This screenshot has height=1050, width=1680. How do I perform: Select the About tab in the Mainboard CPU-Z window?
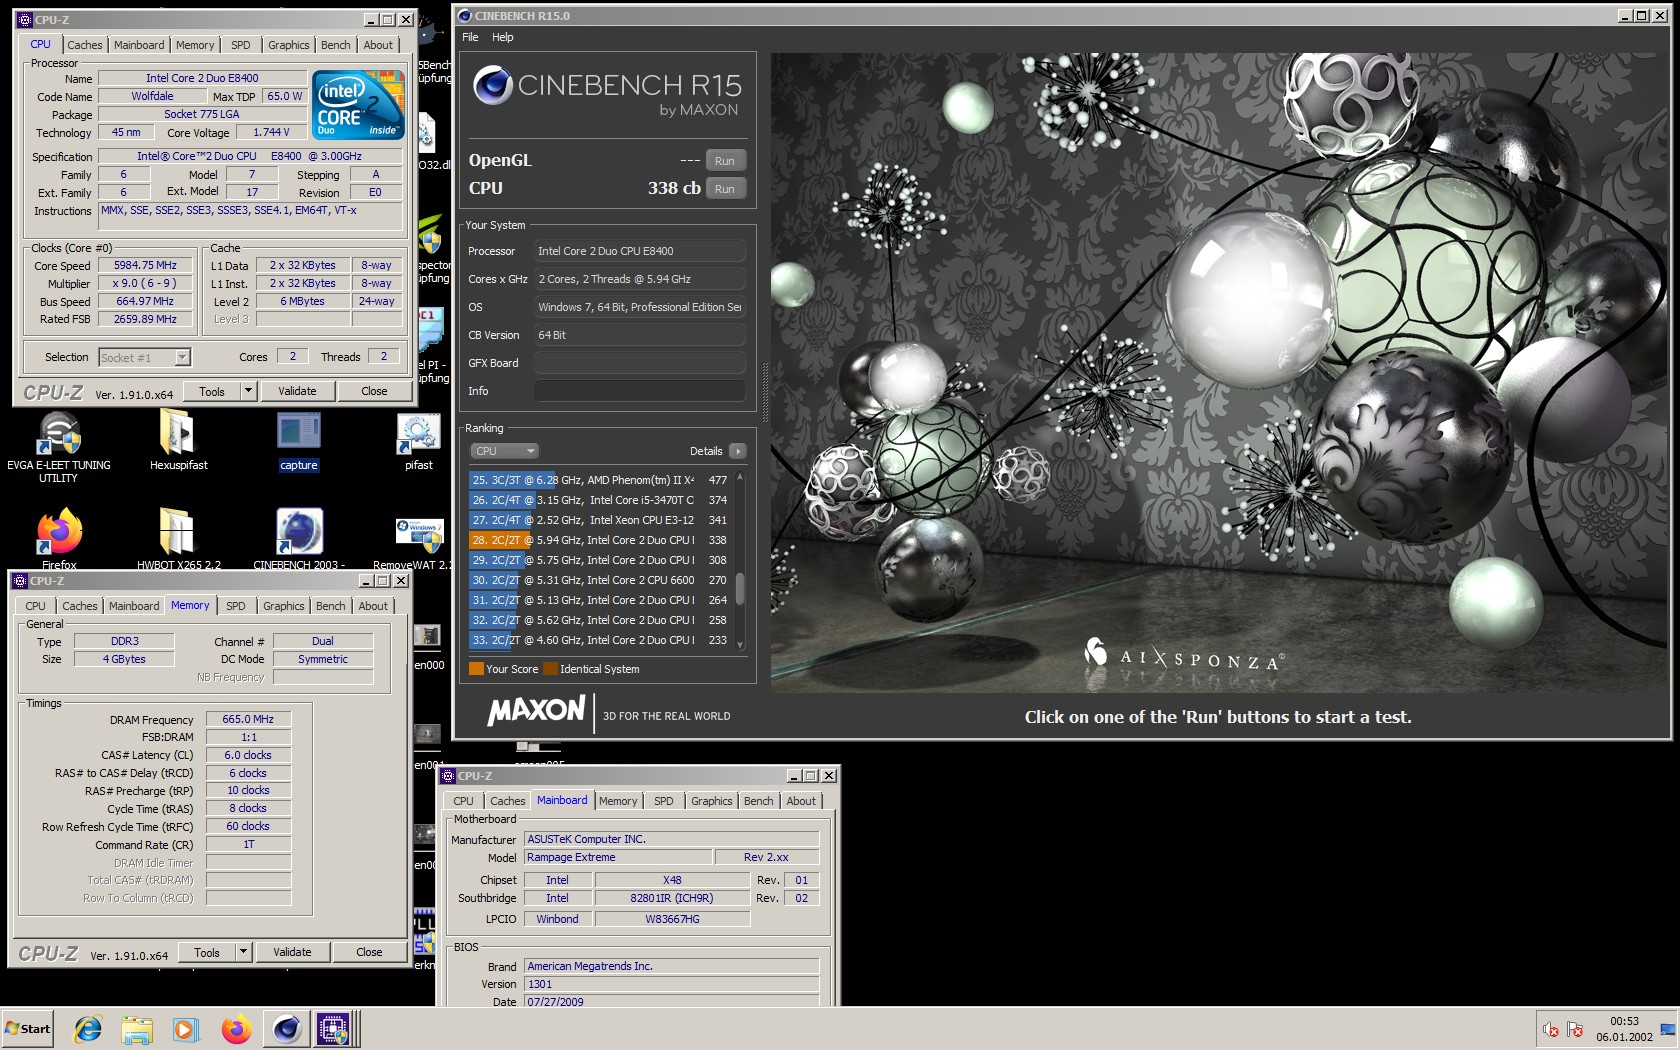click(x=801, y=801)
